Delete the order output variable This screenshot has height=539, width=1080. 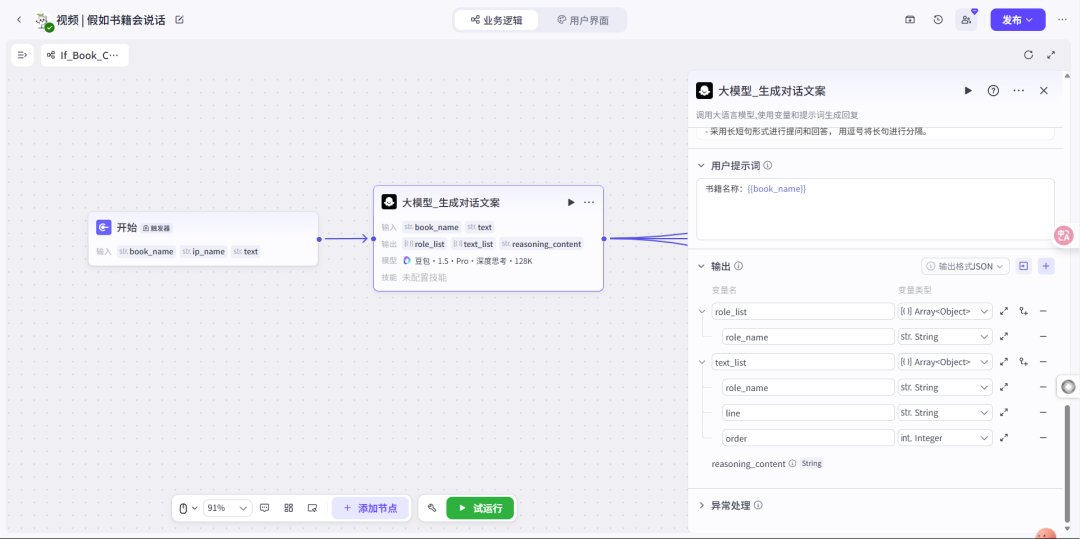[x=1043, y=438]
